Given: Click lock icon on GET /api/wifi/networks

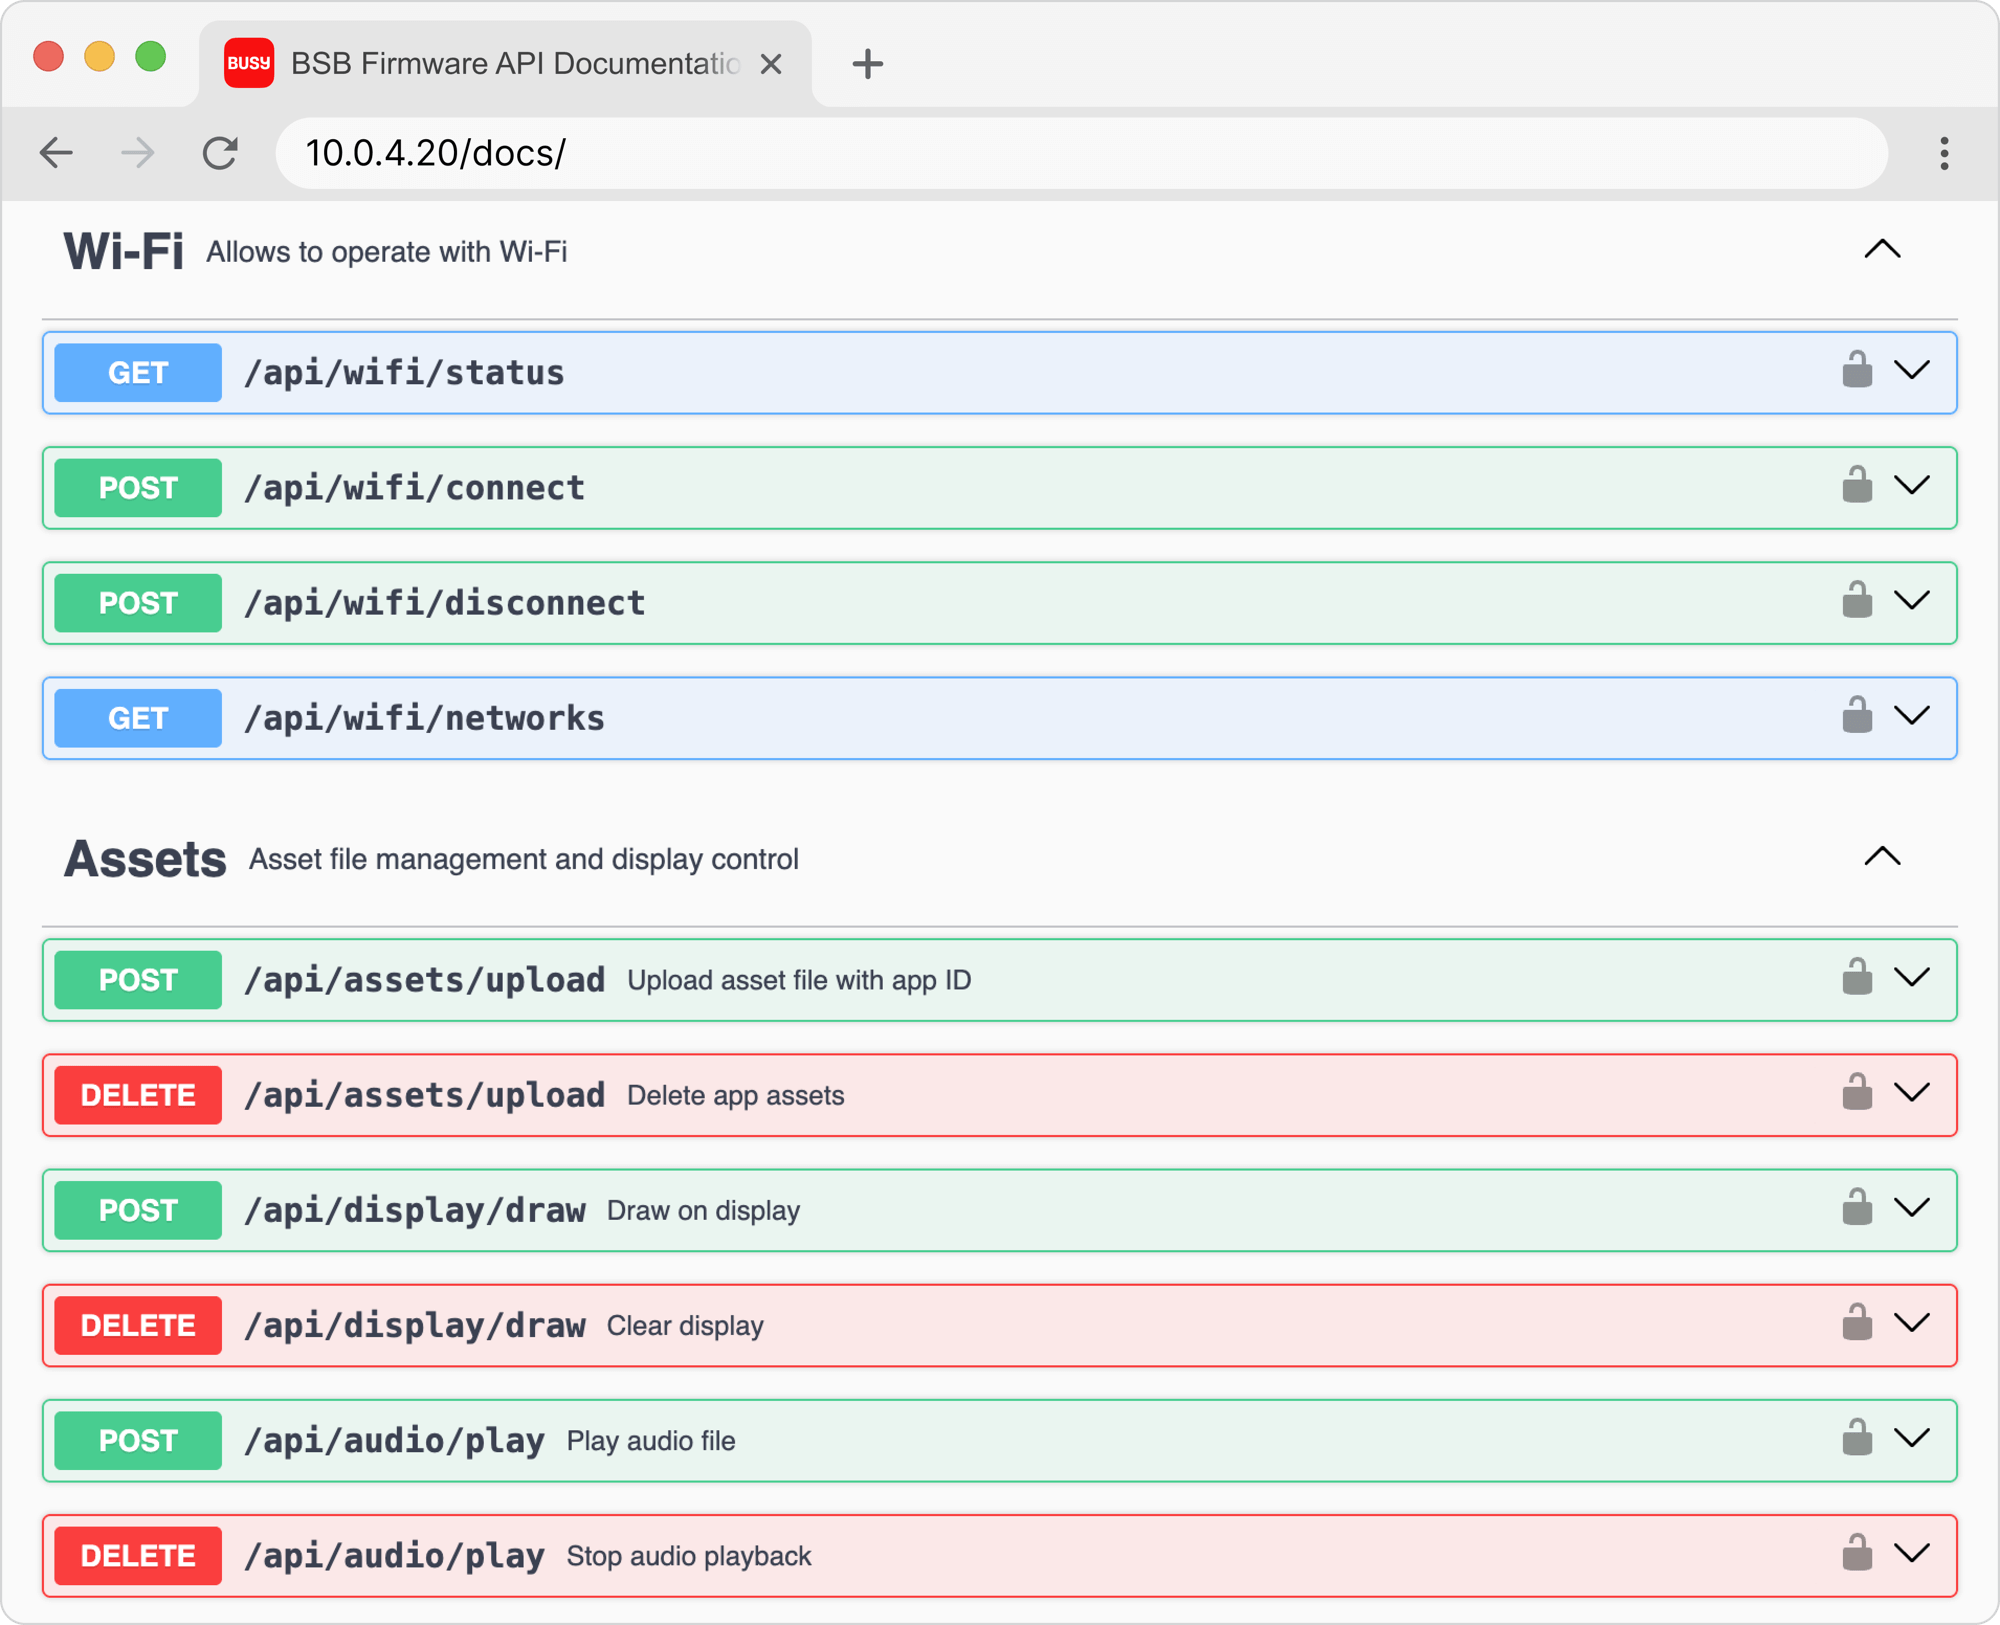Looking at the screenshot, I should coord(1856,716).
